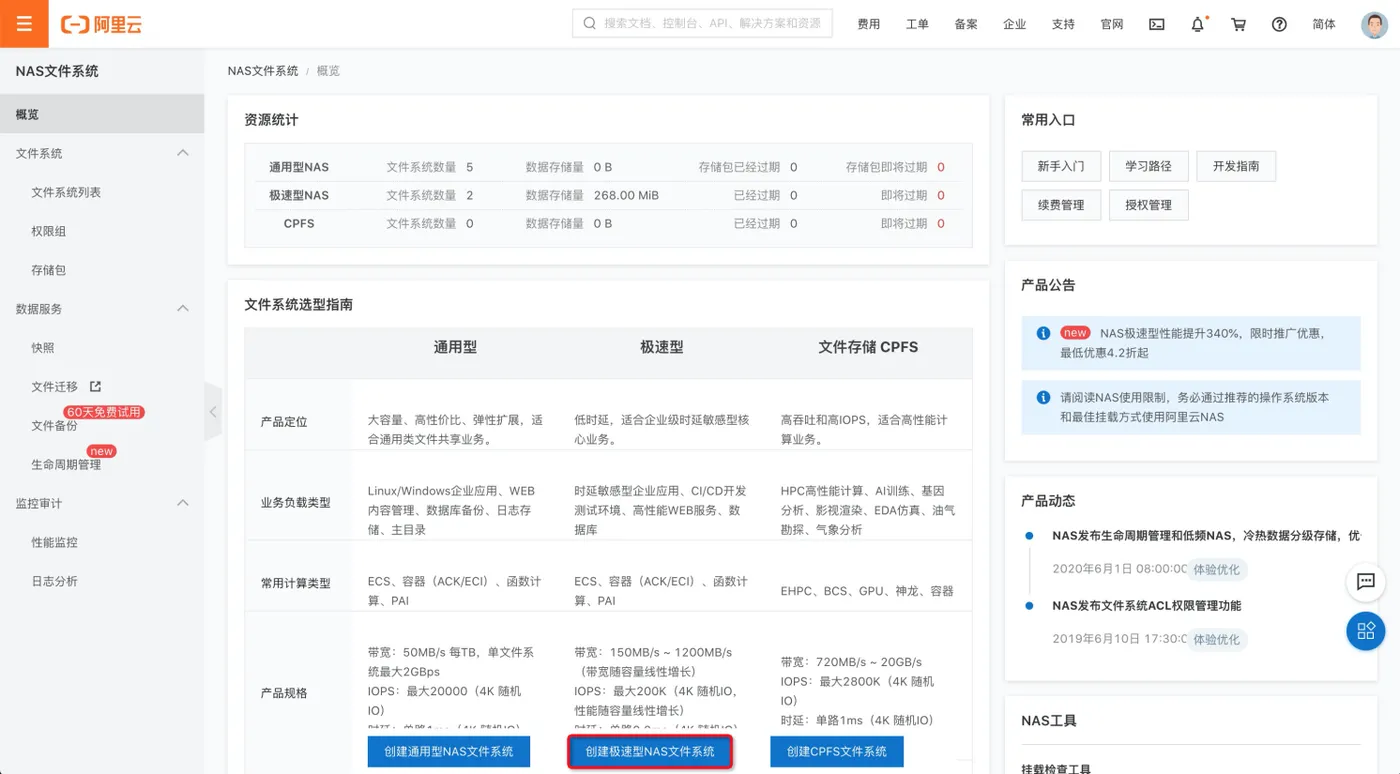
Task: Click the info icon on NAS使用限制 announcement
Action: point(1043,397)
